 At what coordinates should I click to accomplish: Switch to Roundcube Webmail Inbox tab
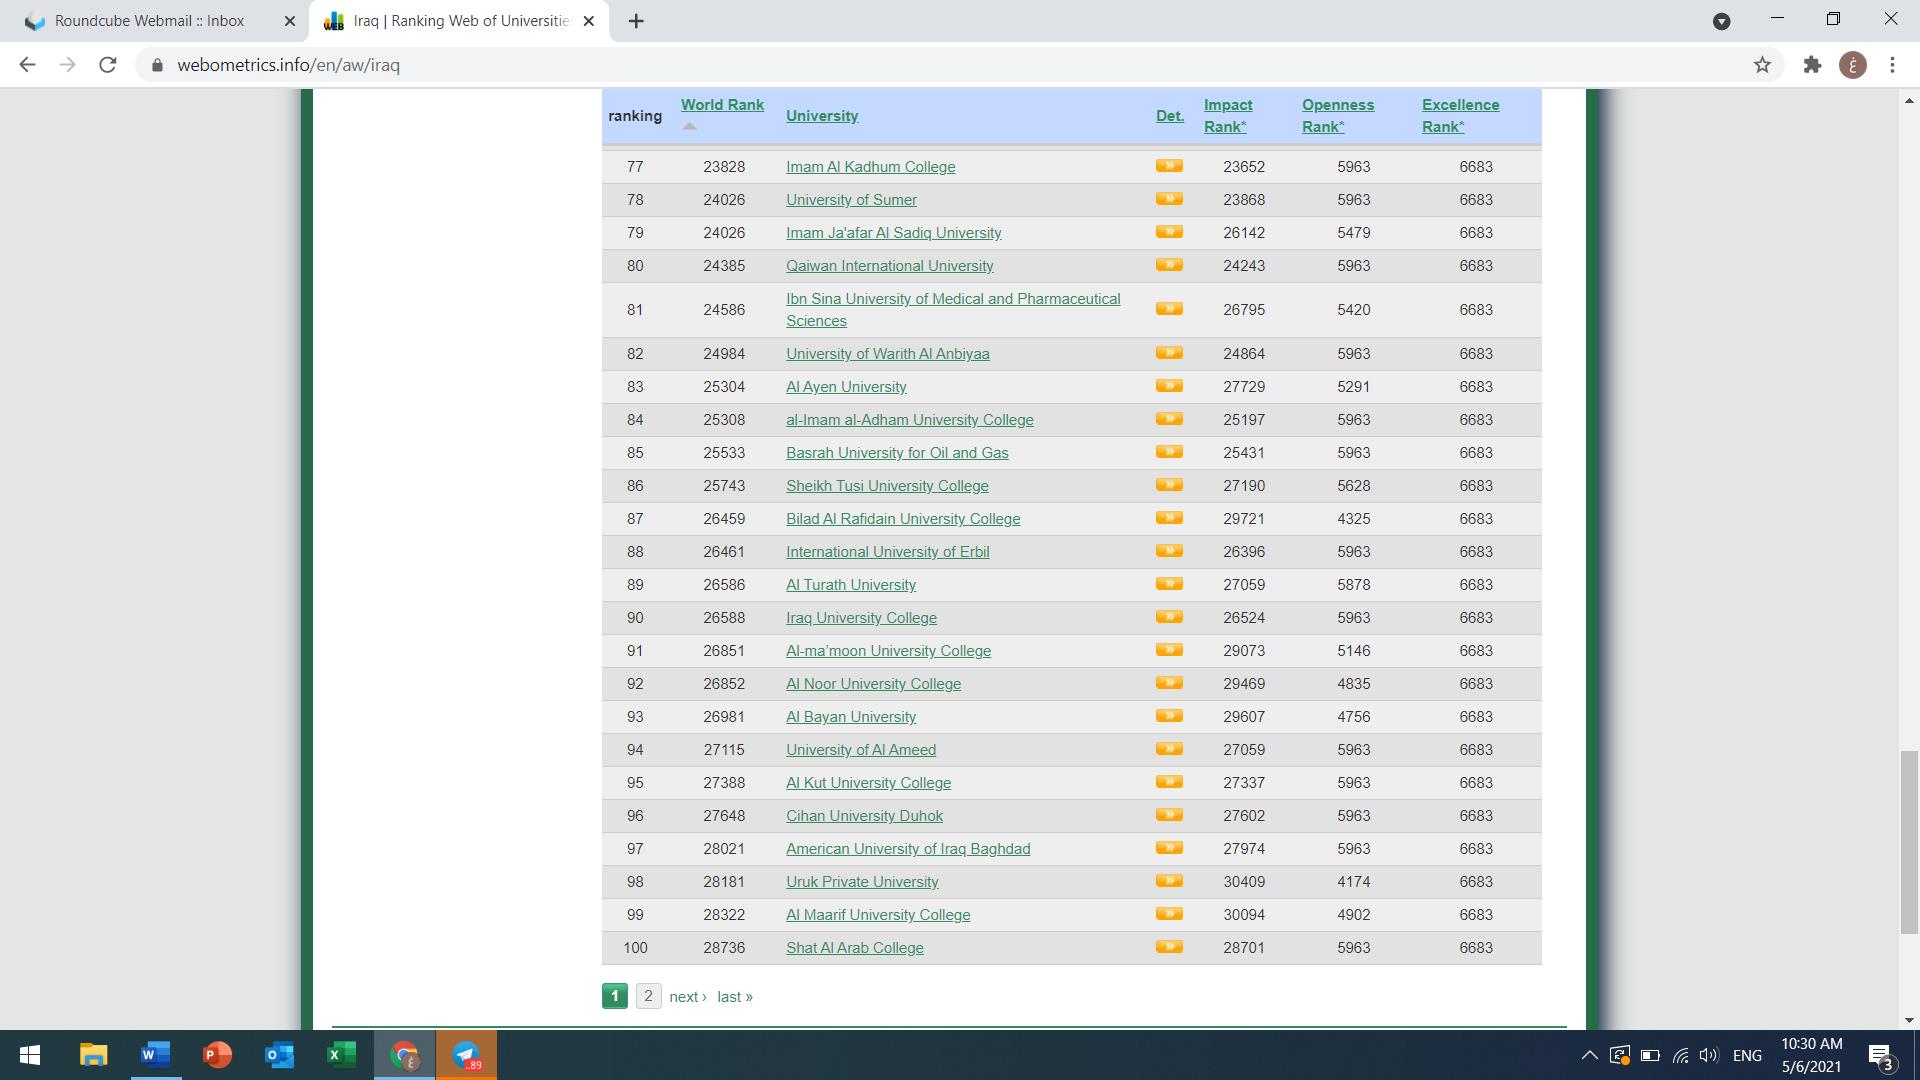coord(150,21)
